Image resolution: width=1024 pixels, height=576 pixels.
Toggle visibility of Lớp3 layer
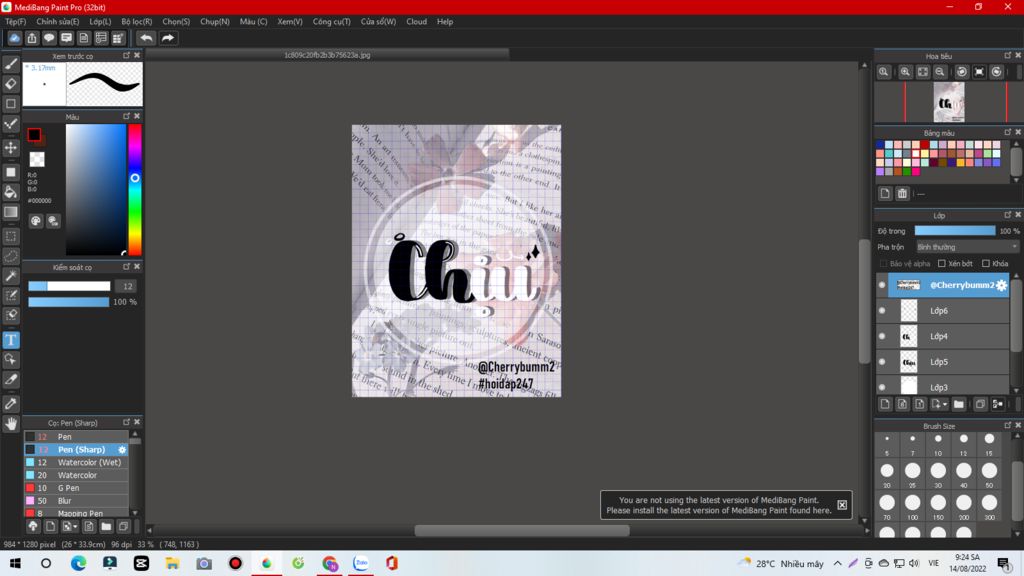(x=882, y=387)
